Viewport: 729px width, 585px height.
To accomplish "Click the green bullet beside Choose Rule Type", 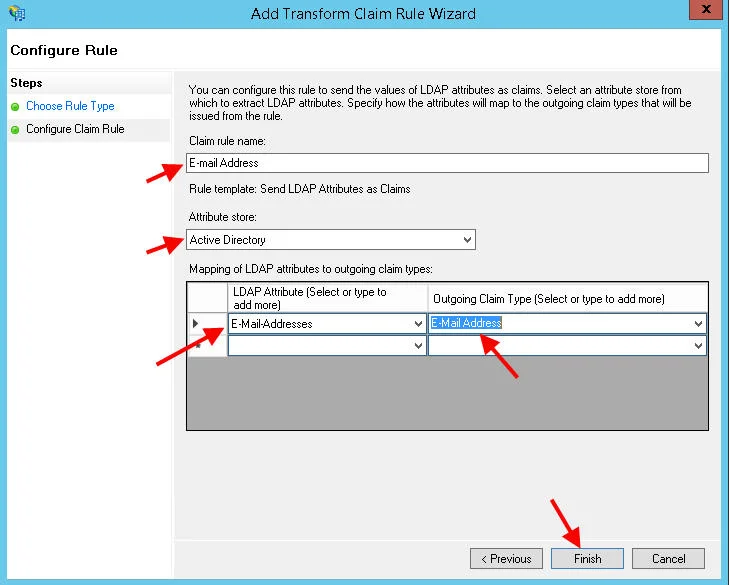I will 15,107.
